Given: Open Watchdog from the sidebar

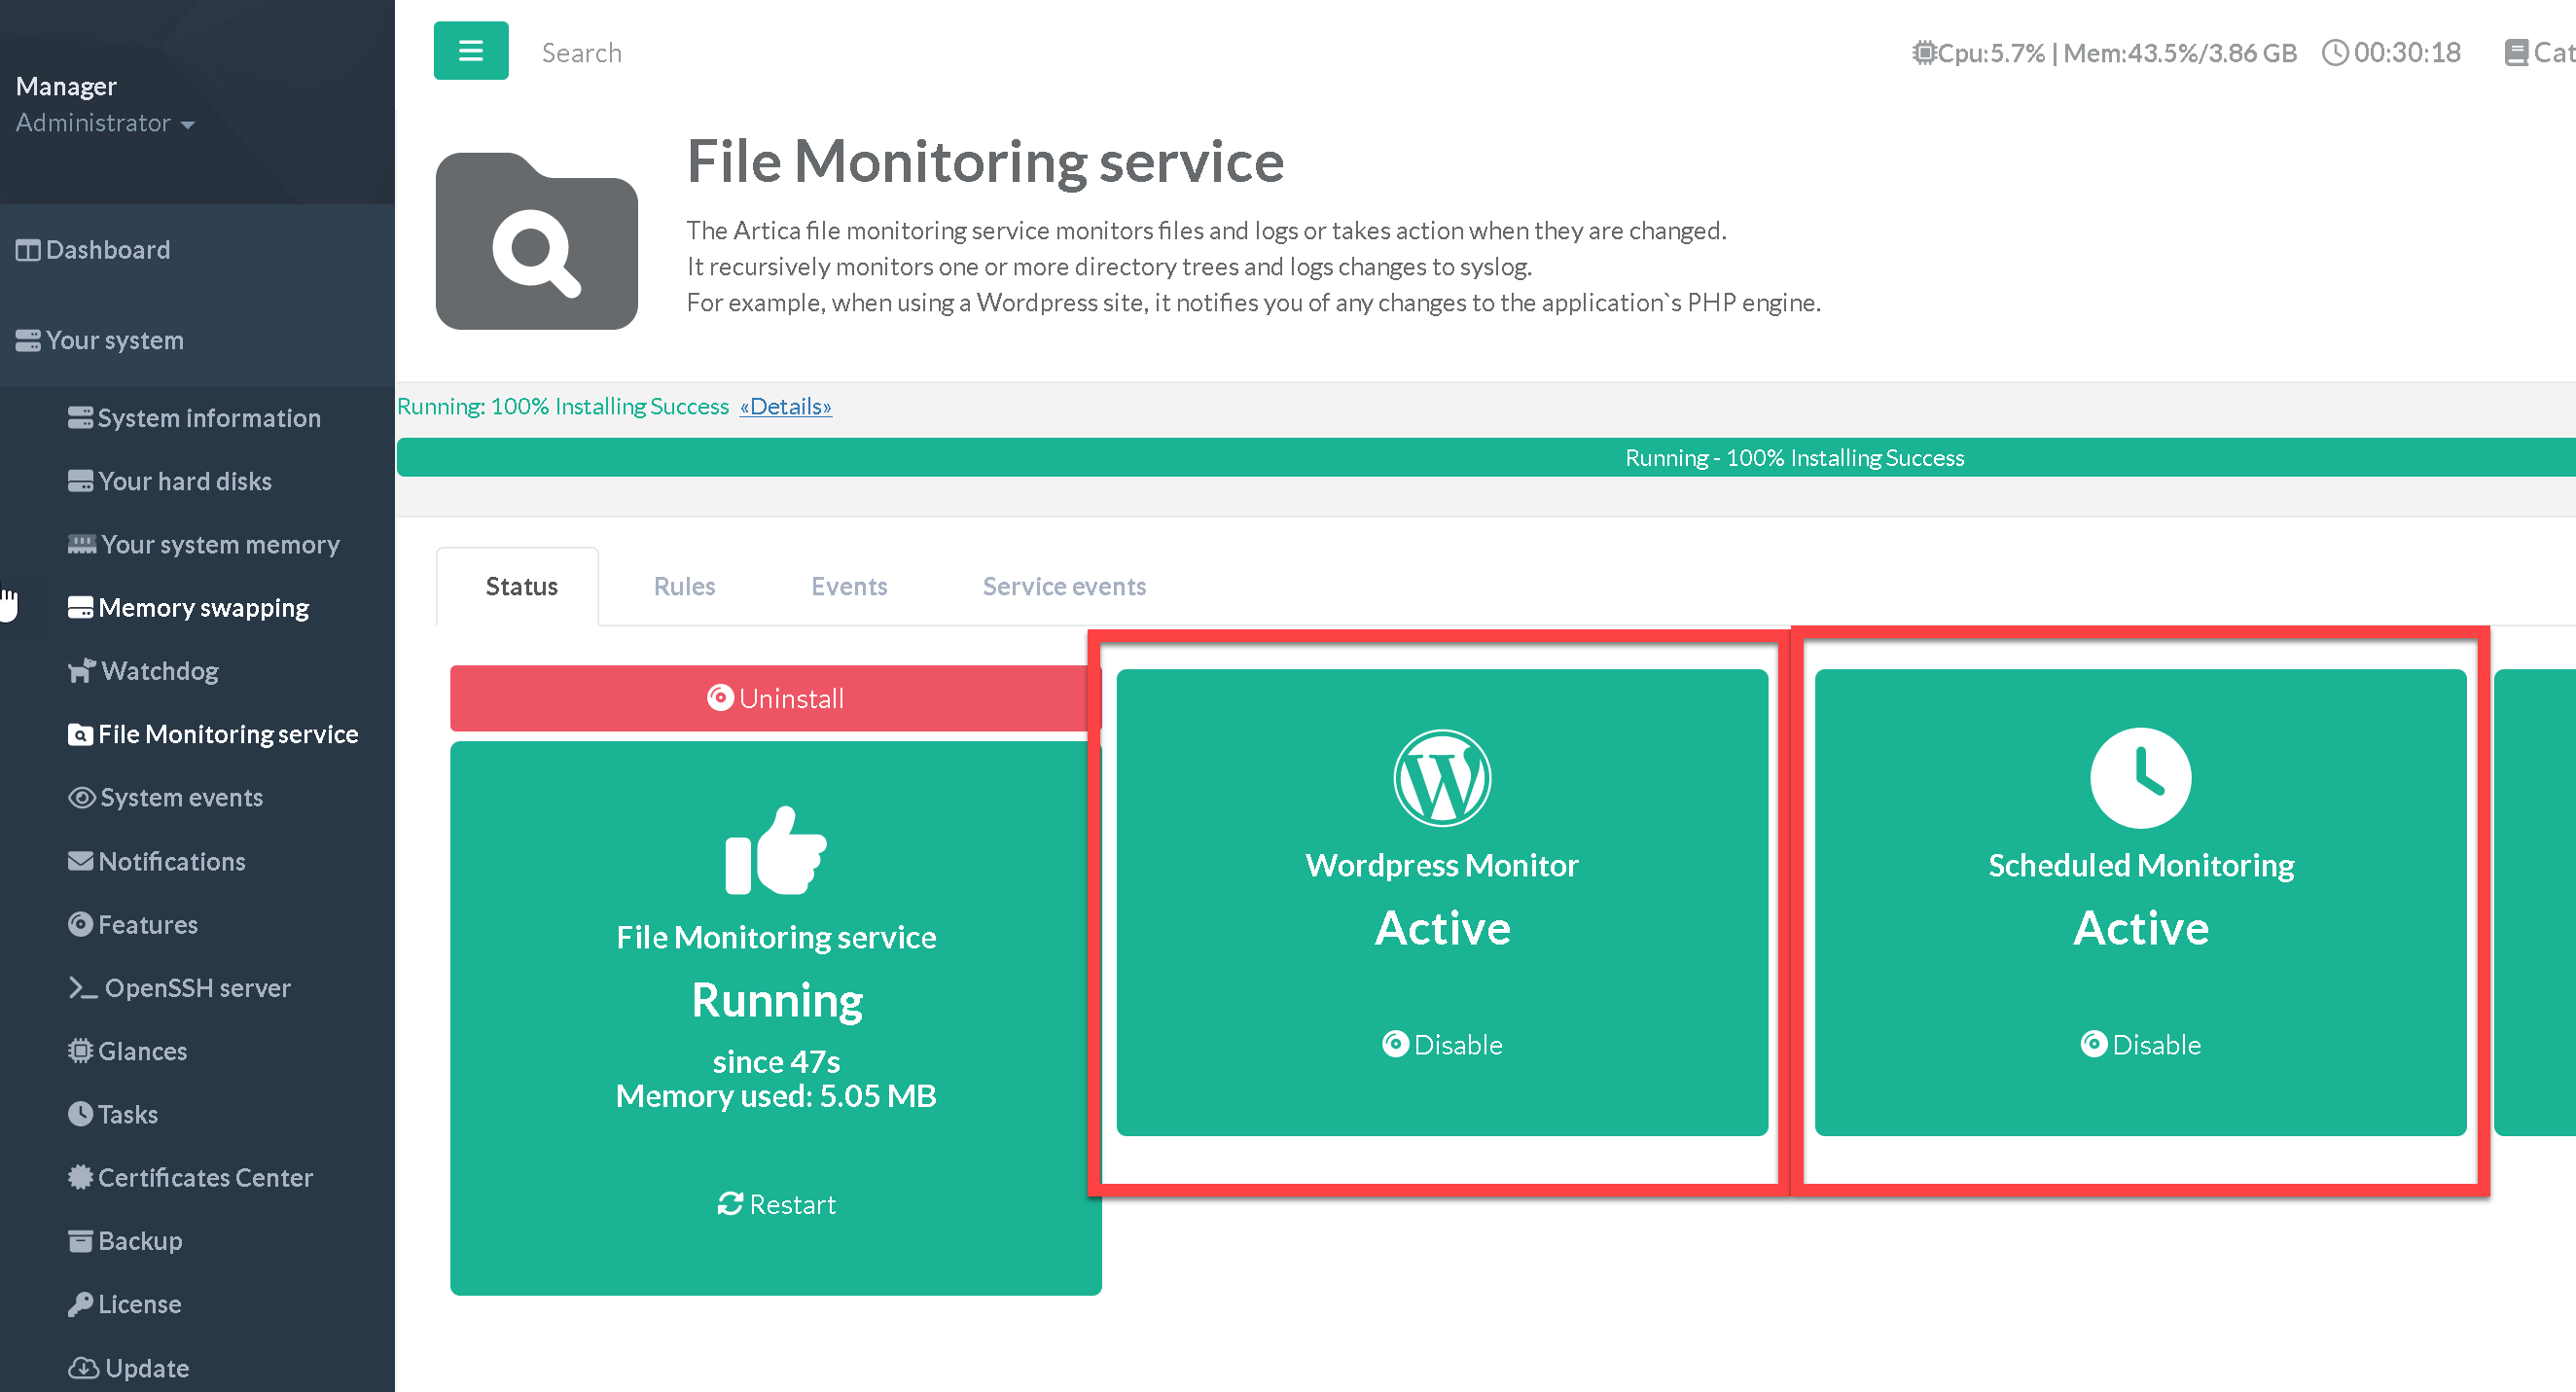Looking at the screenshot, I should 158,671.
